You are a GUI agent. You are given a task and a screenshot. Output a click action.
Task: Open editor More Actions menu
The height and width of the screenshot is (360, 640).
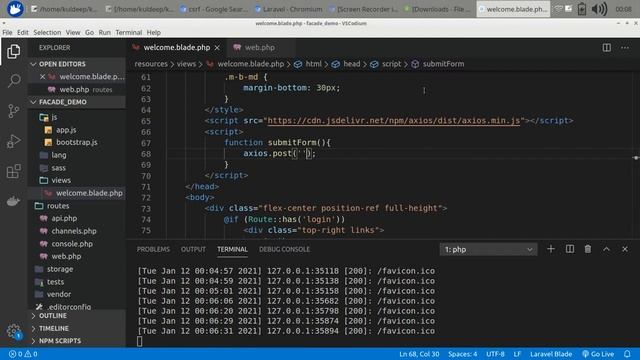tap(625, 48)
